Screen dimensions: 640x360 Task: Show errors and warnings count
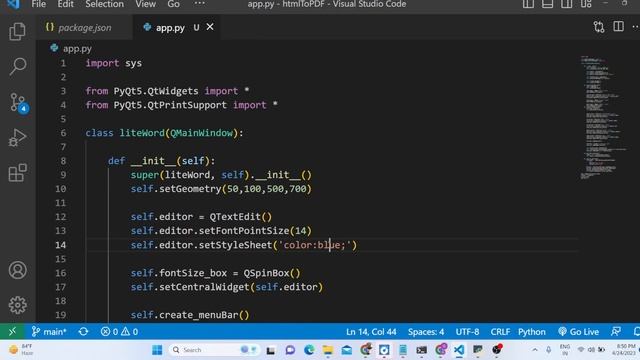coord(119,331)
